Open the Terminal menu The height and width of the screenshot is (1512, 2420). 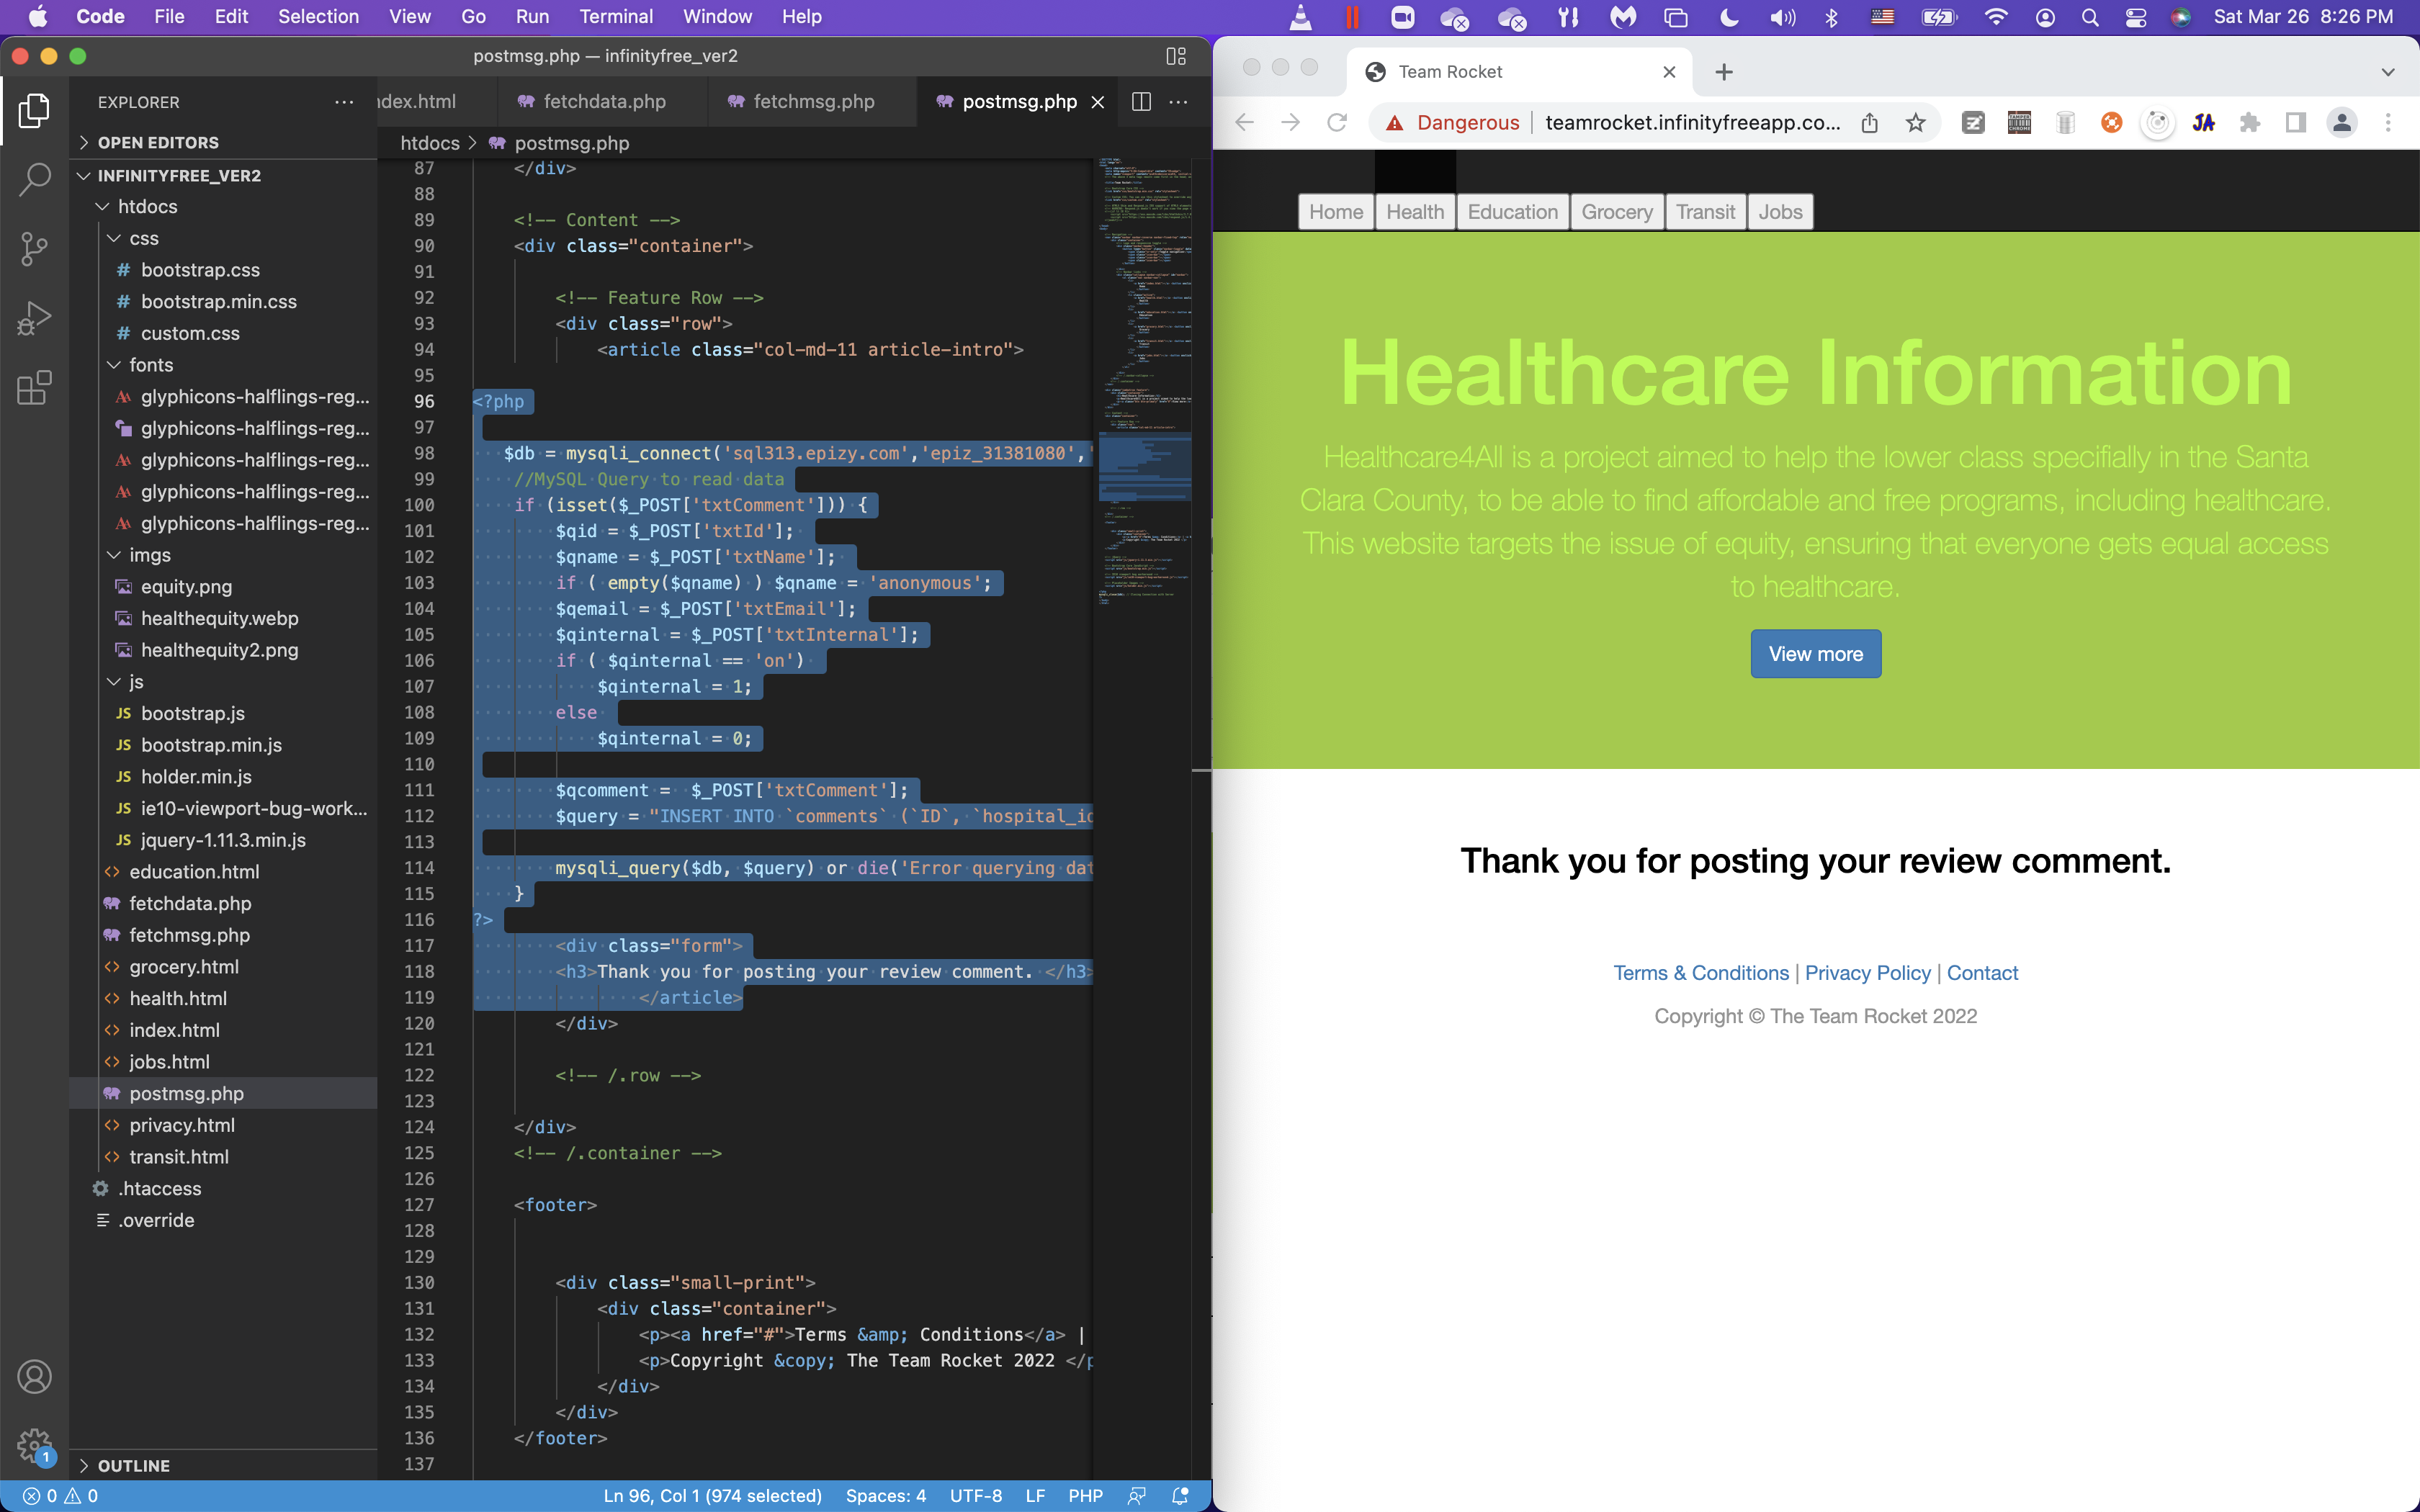[616, 16]
